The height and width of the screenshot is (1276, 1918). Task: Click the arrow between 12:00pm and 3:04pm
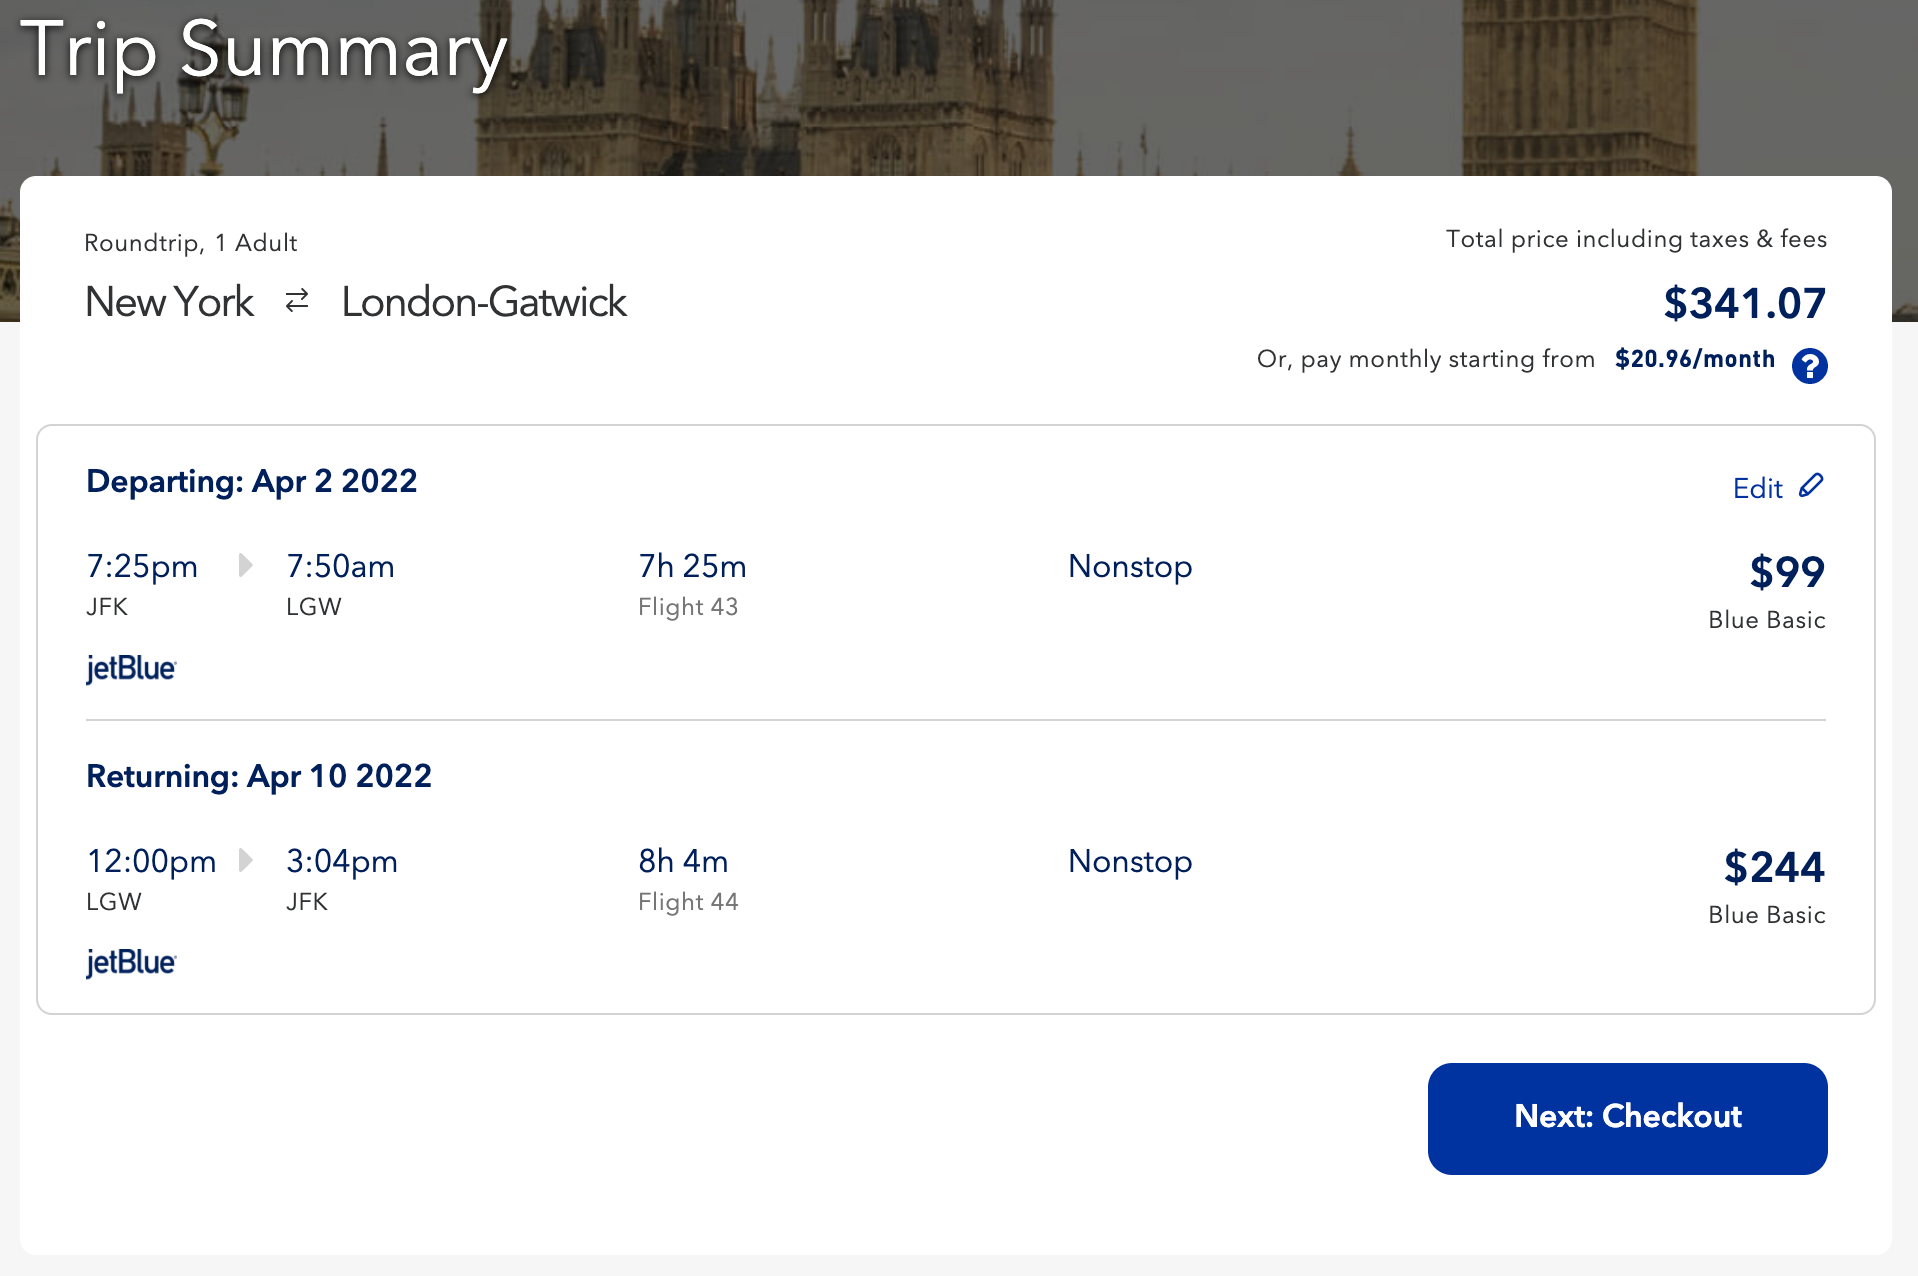coord(245,860)
